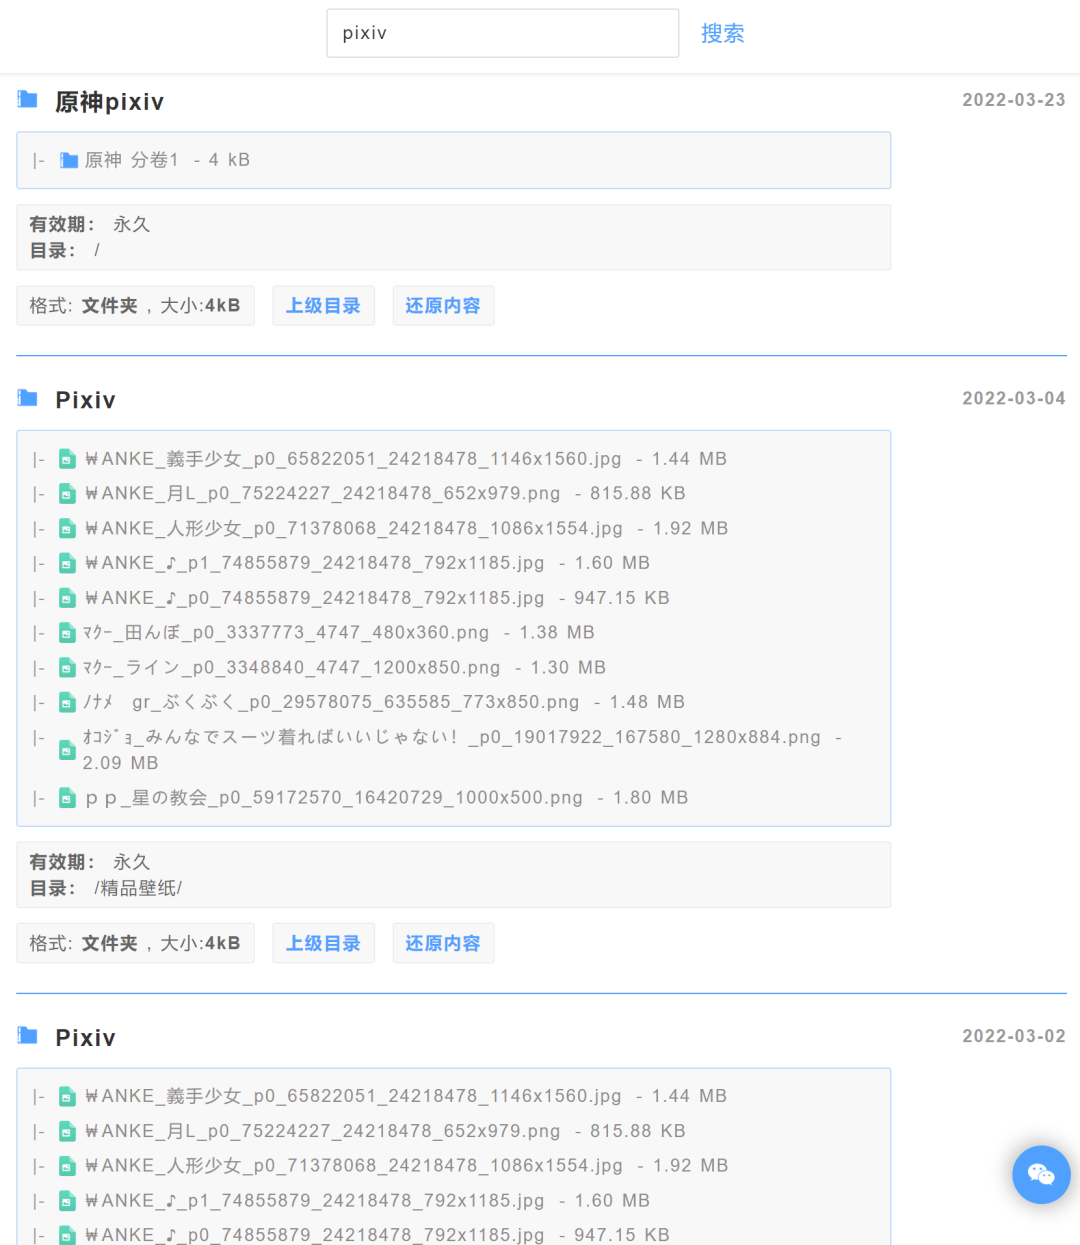Screen dimensions: 1080x1245
Task: Click 还原内容 under the 原神pixiv result
Action: click(443, 306)
